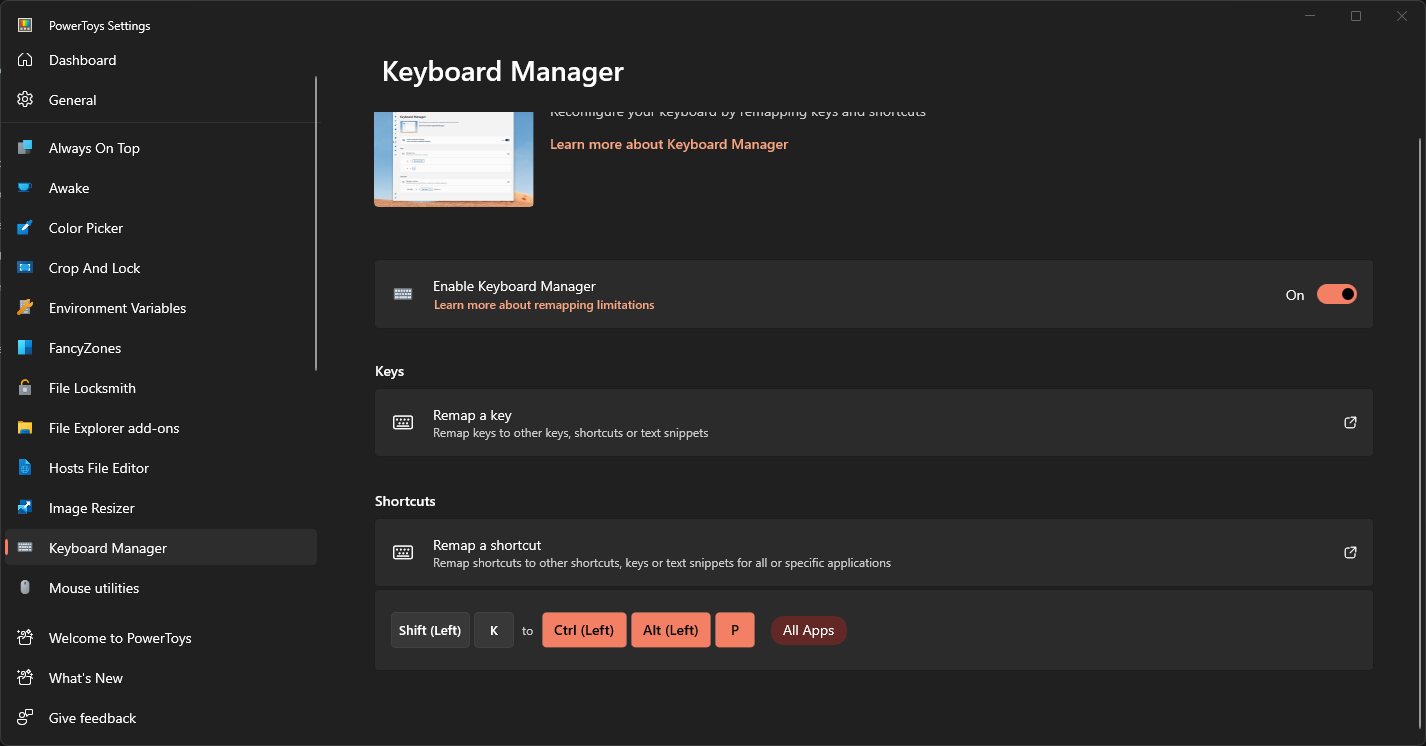Open Learn more about Keyboard Manager link
Image resolution: width=1426 pixels, height=746 pixels.
point(669,144)
